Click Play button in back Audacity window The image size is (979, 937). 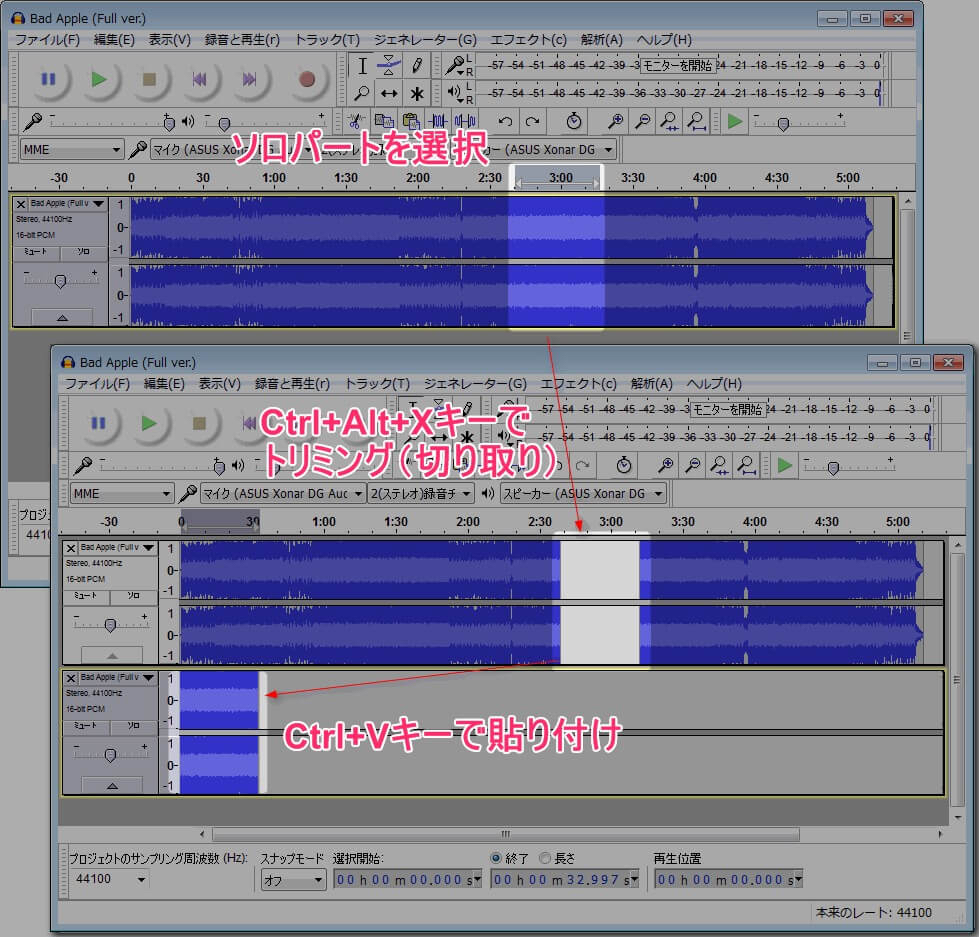click(x=99, y=79)
